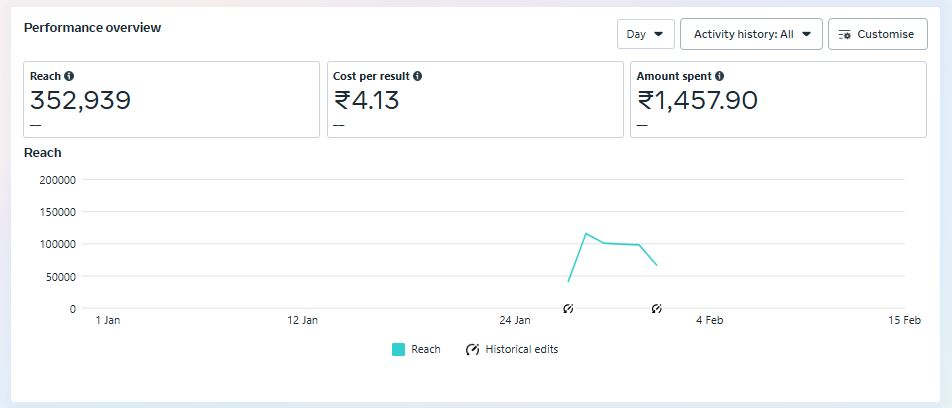
Task: Click the last point of the Reach line
Action: [x=657, y=265]
